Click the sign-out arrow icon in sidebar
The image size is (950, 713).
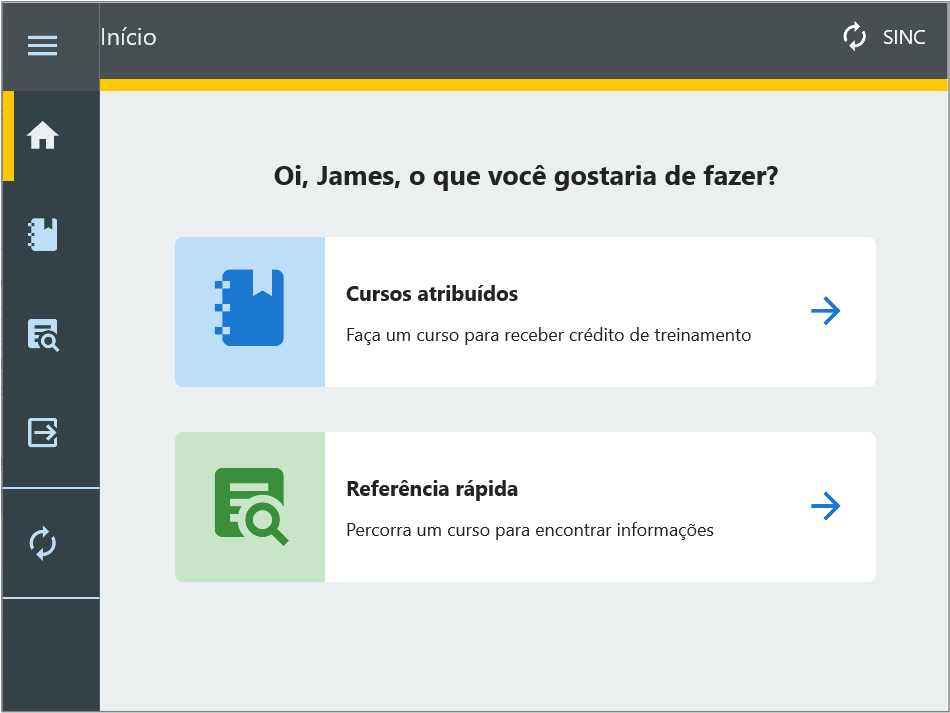[42, 432]
